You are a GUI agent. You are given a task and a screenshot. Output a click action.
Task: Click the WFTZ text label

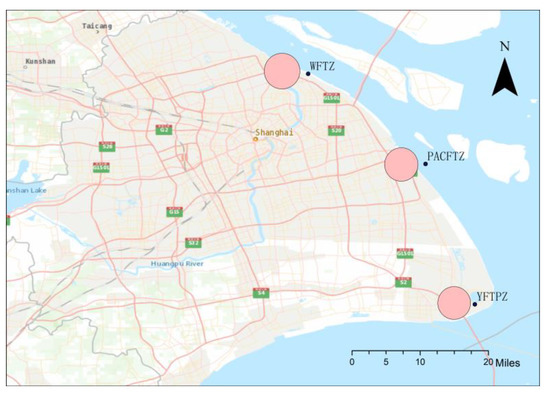point(322,66)
